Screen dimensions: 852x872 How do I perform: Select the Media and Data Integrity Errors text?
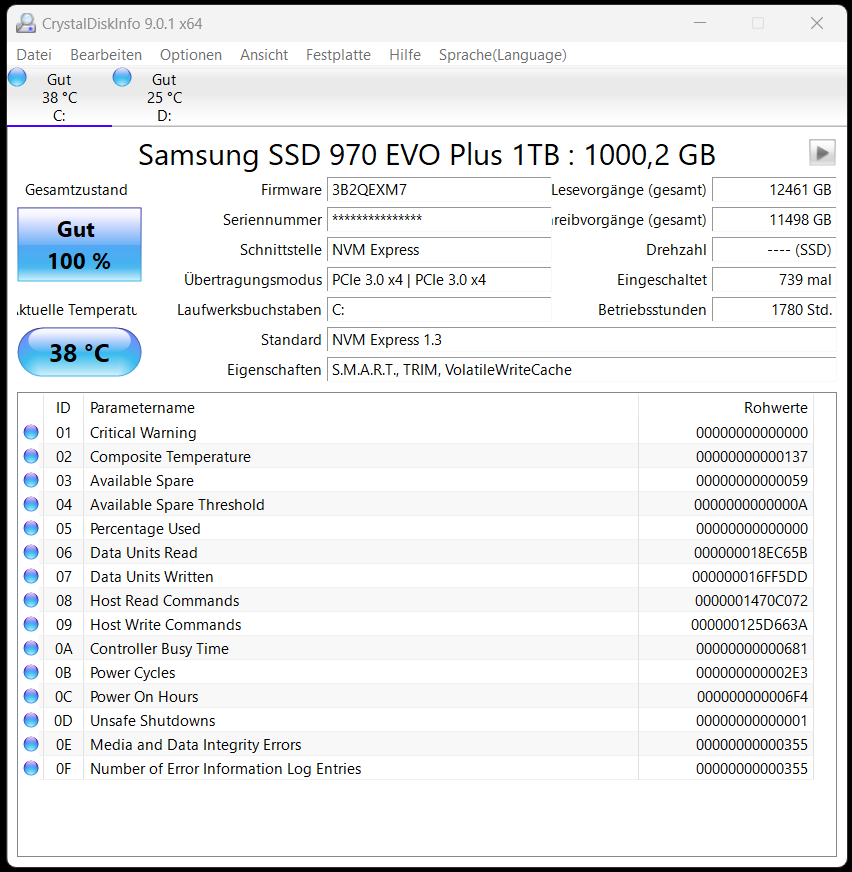pyautogui.click(x=195, y=744)
